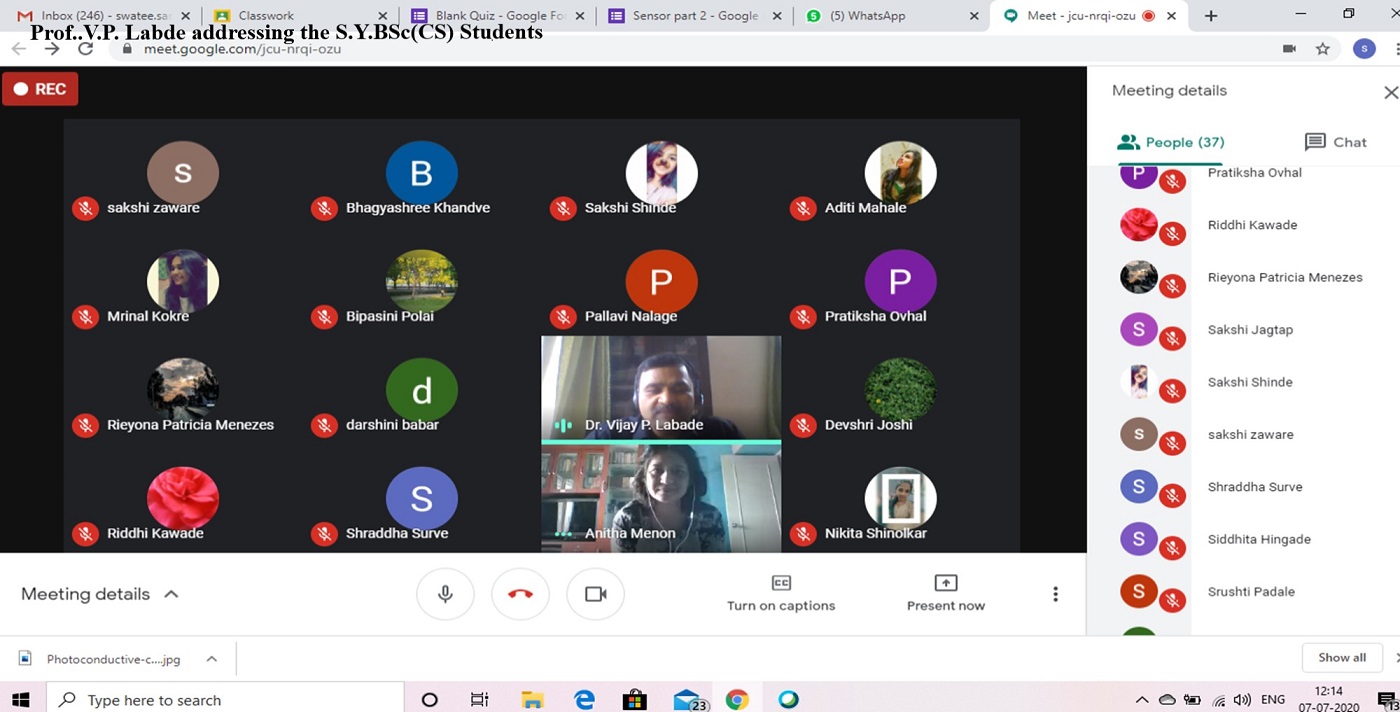Image resolution: width=1400 pixels, height=712 pixels.
Task: Unmute Riddhi Kawade in the people list
Action: point(1171,232)
